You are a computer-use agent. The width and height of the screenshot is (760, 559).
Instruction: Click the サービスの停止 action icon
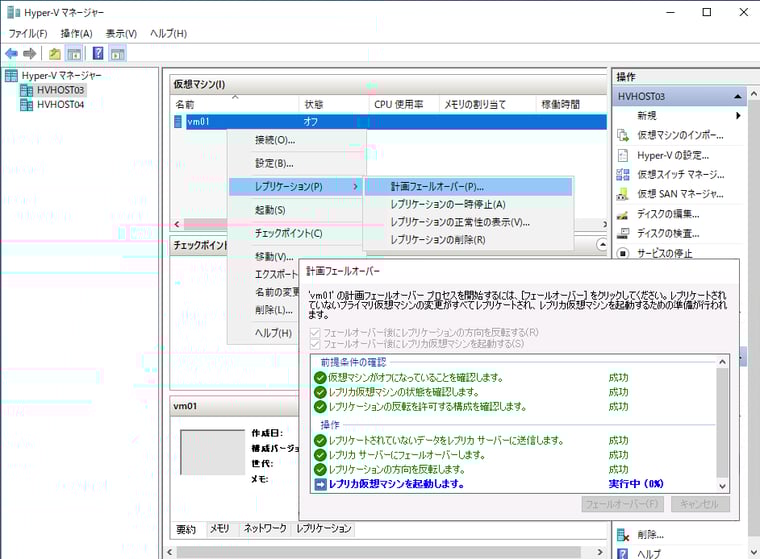pos(623,253)
